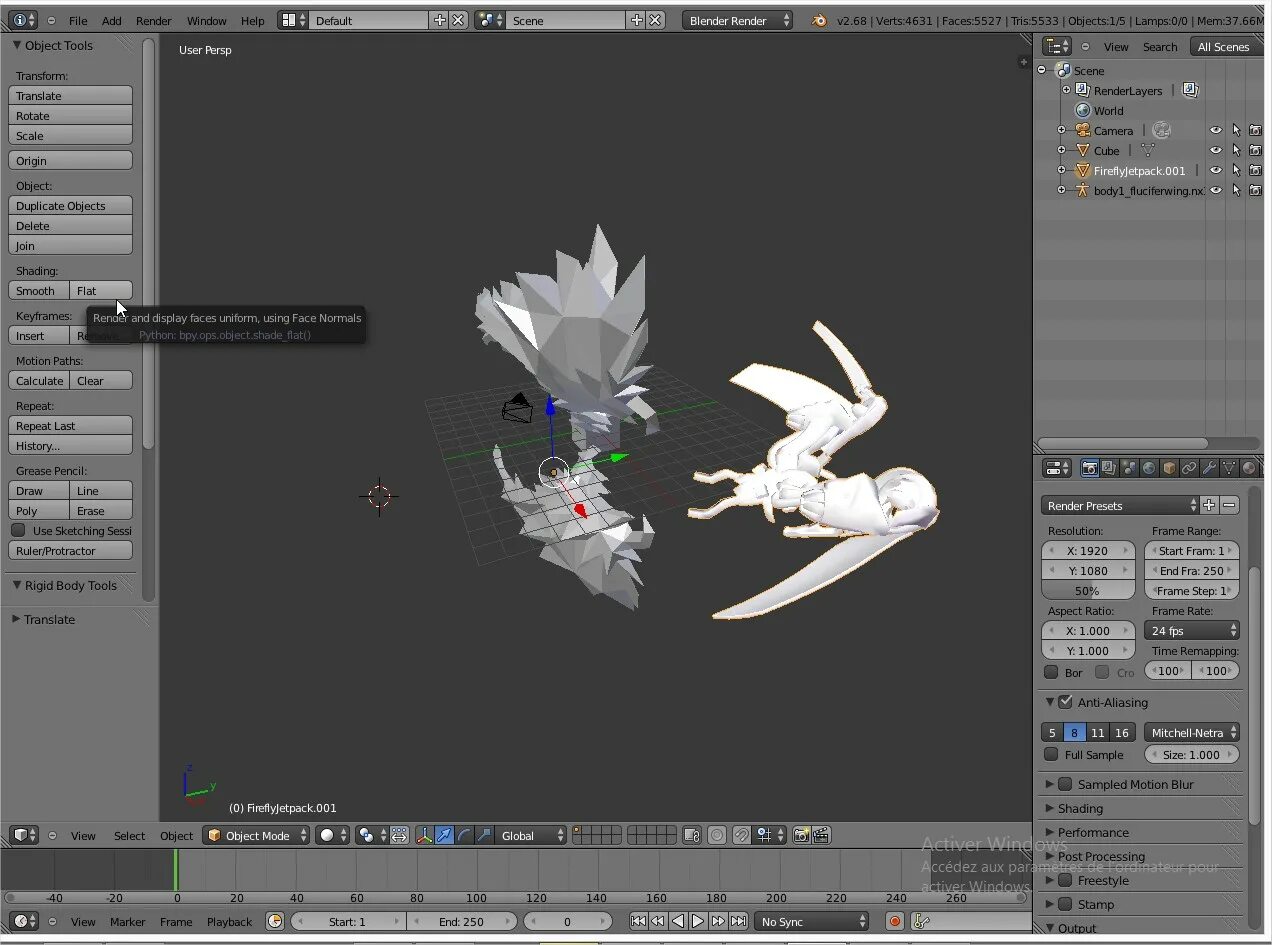The width and height of the screenshot is (1272, 945).
Task: Open the 3D View editor type icon
Action: pos(23,835)
